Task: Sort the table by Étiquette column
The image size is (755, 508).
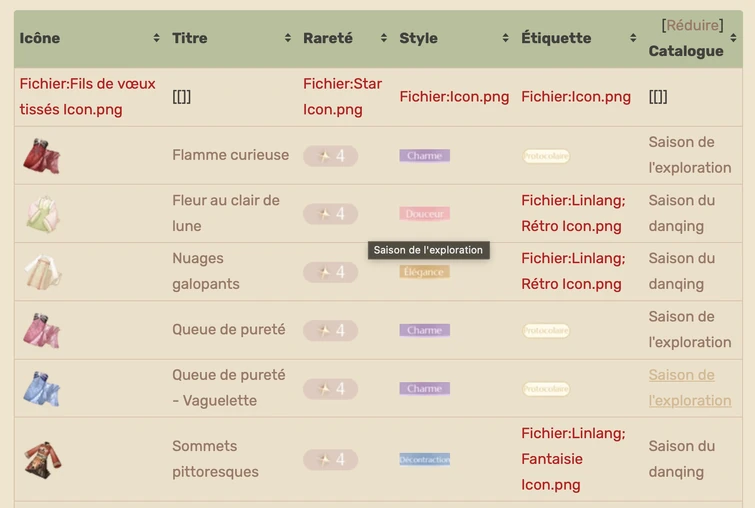Action: tap(632, 38)
